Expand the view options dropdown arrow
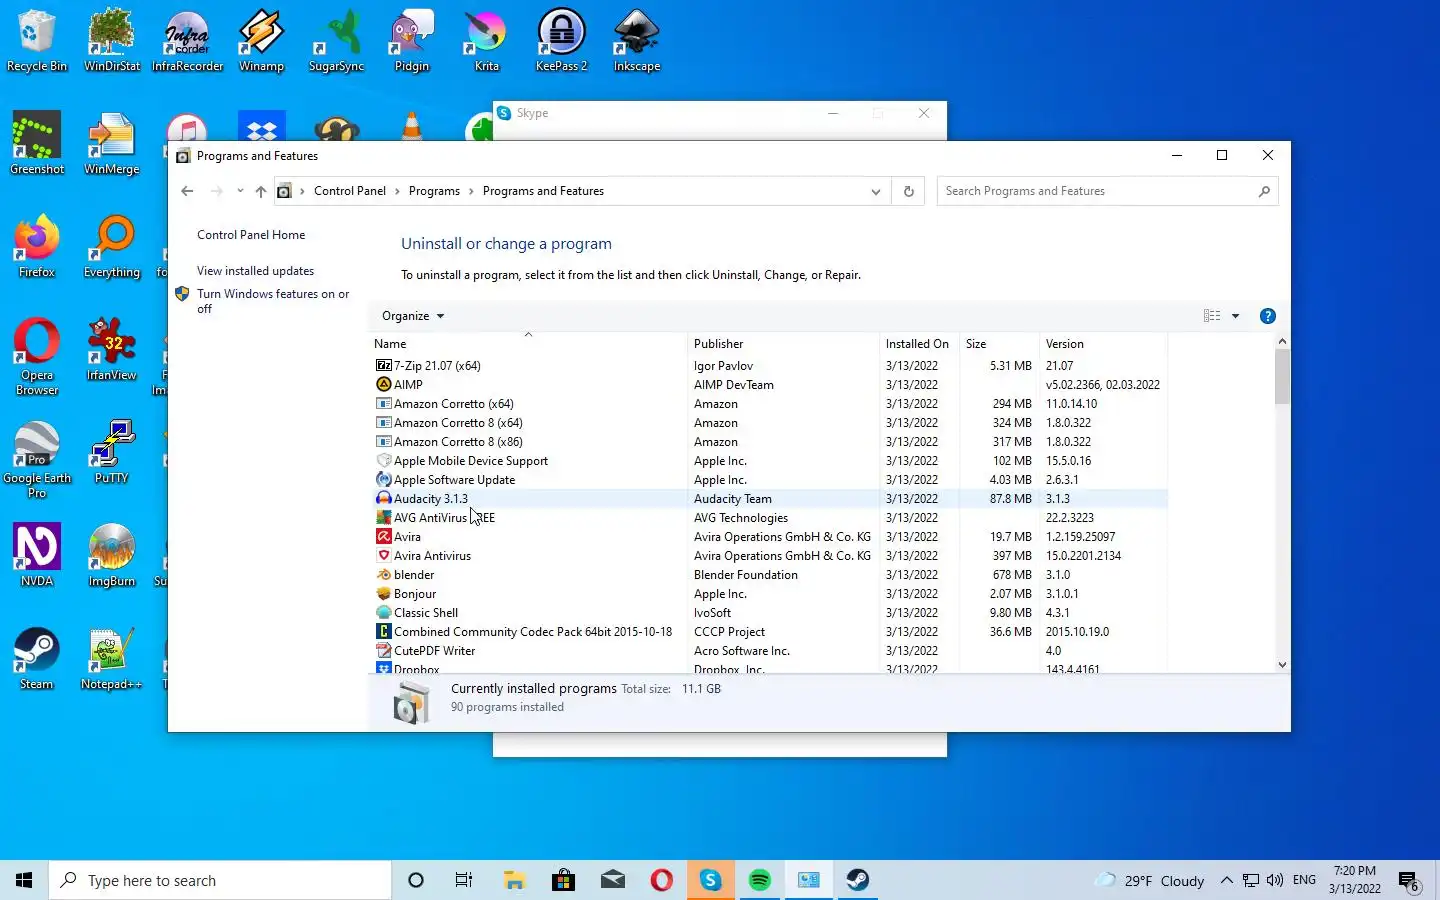Screen dimensions: 1440x900 (1236, 316)
